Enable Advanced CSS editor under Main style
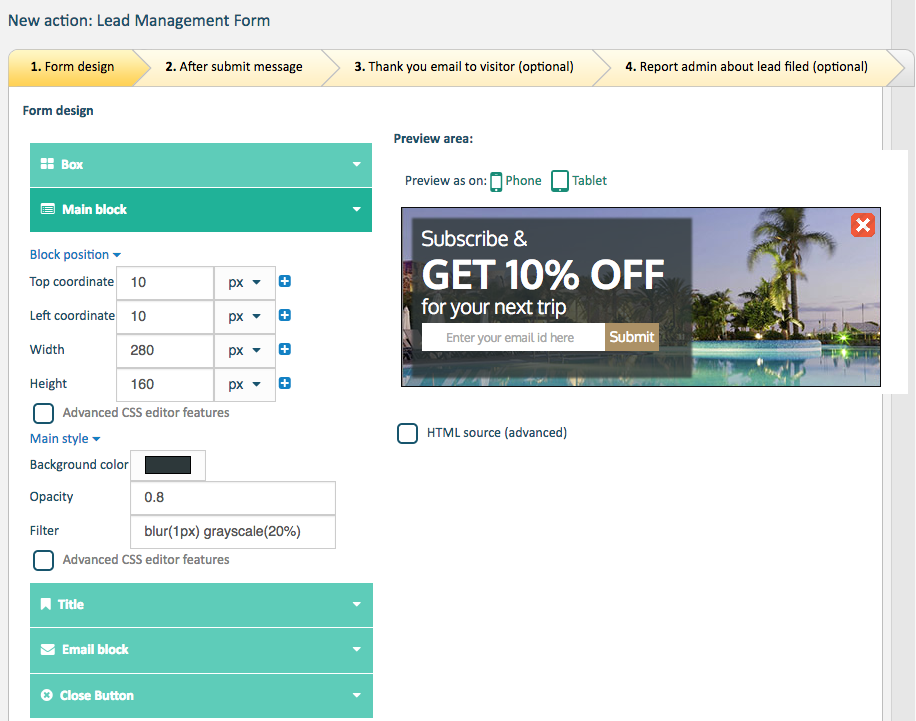916x721 pixels. 44,560
